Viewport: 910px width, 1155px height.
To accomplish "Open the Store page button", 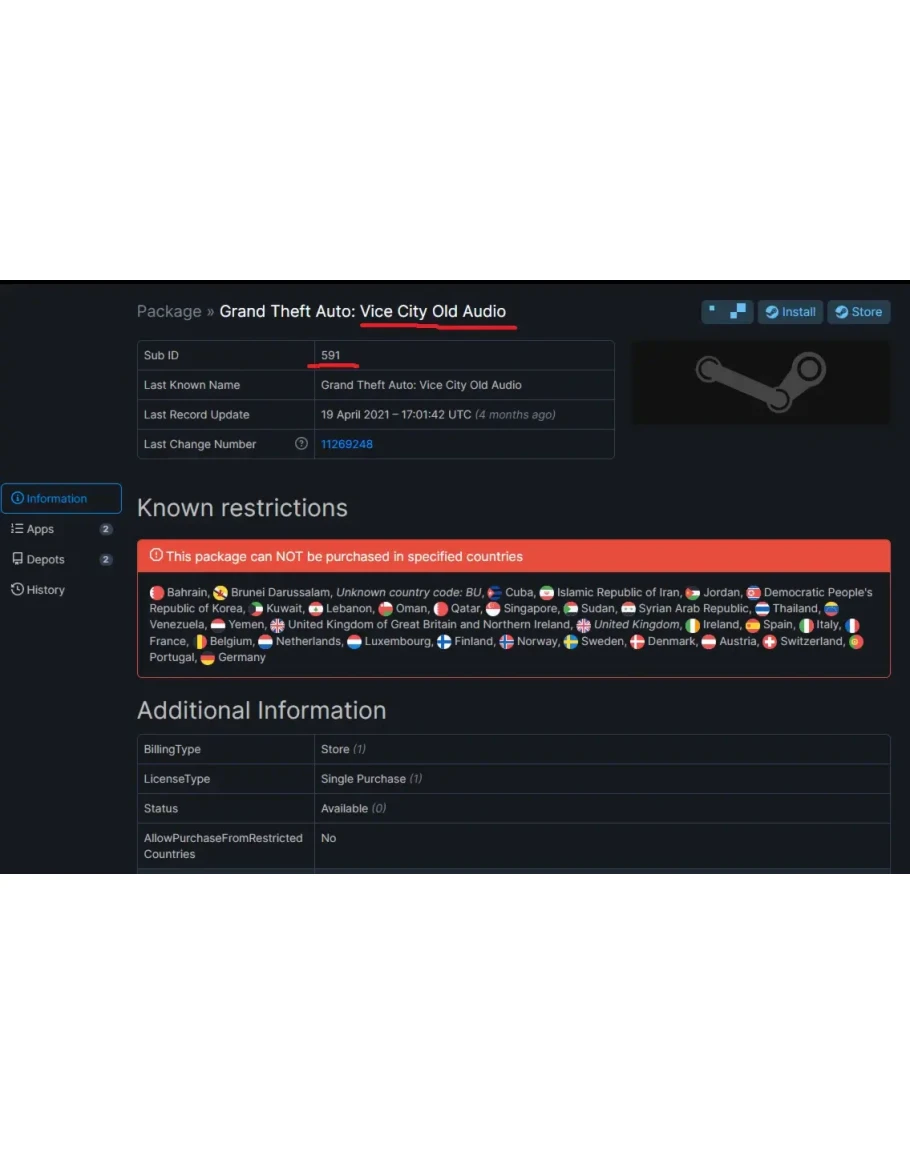I will 858,312.
